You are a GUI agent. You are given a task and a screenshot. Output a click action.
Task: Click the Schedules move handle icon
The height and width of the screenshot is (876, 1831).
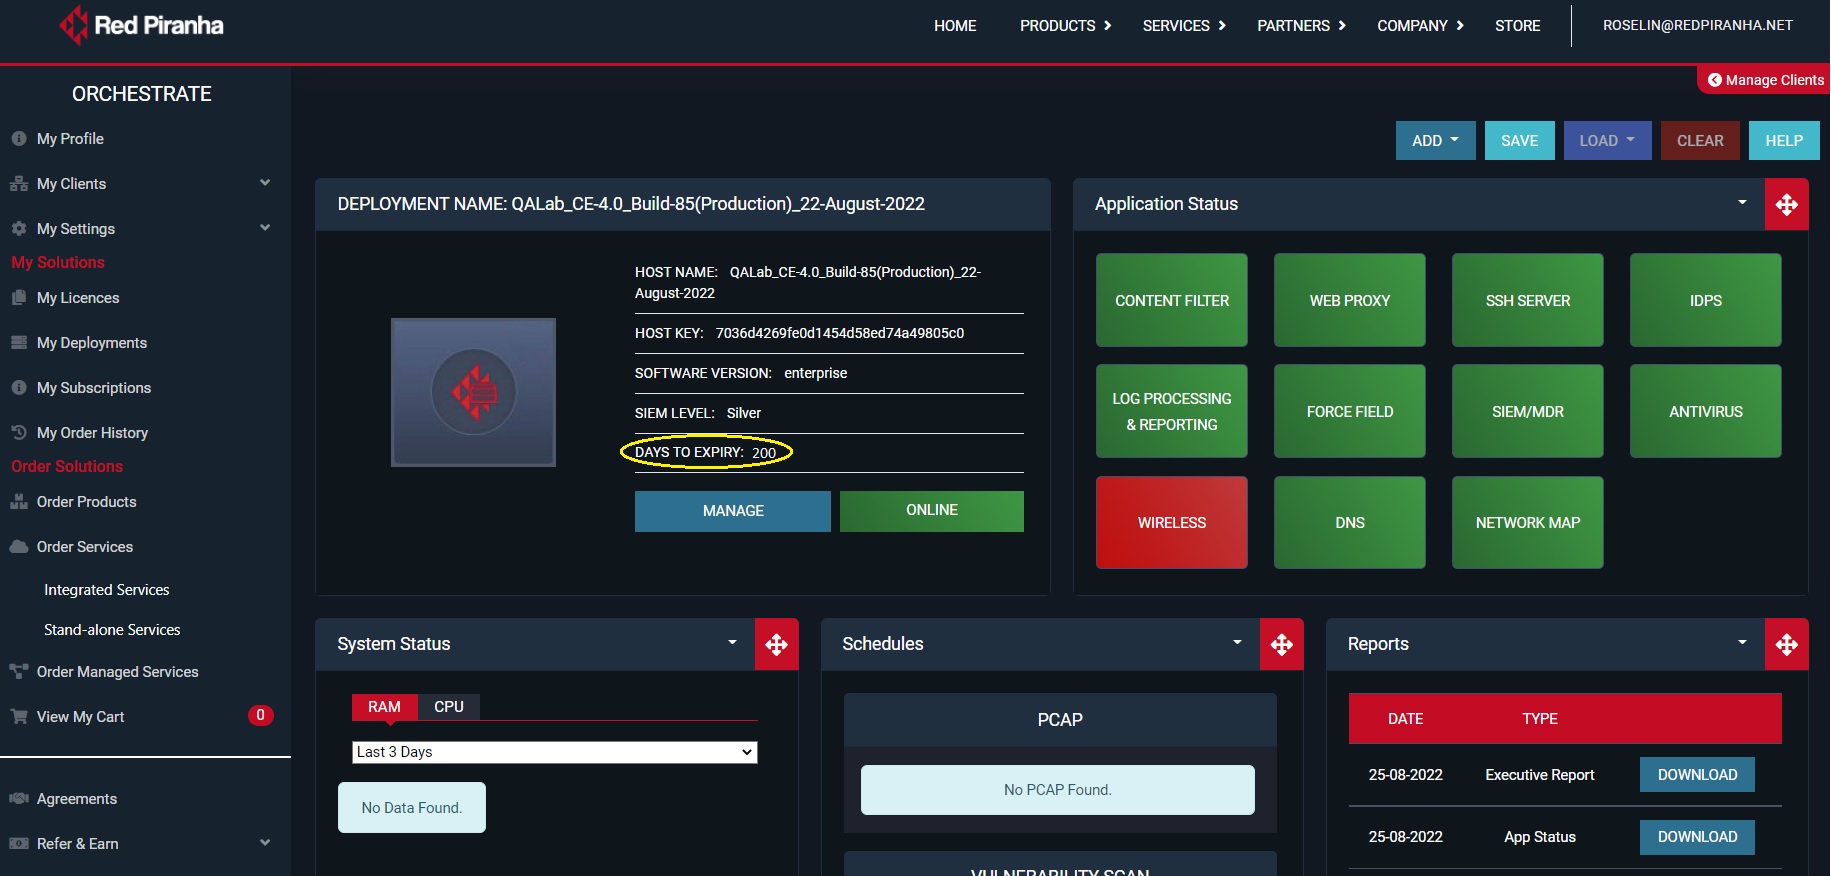pos(1282,645)
